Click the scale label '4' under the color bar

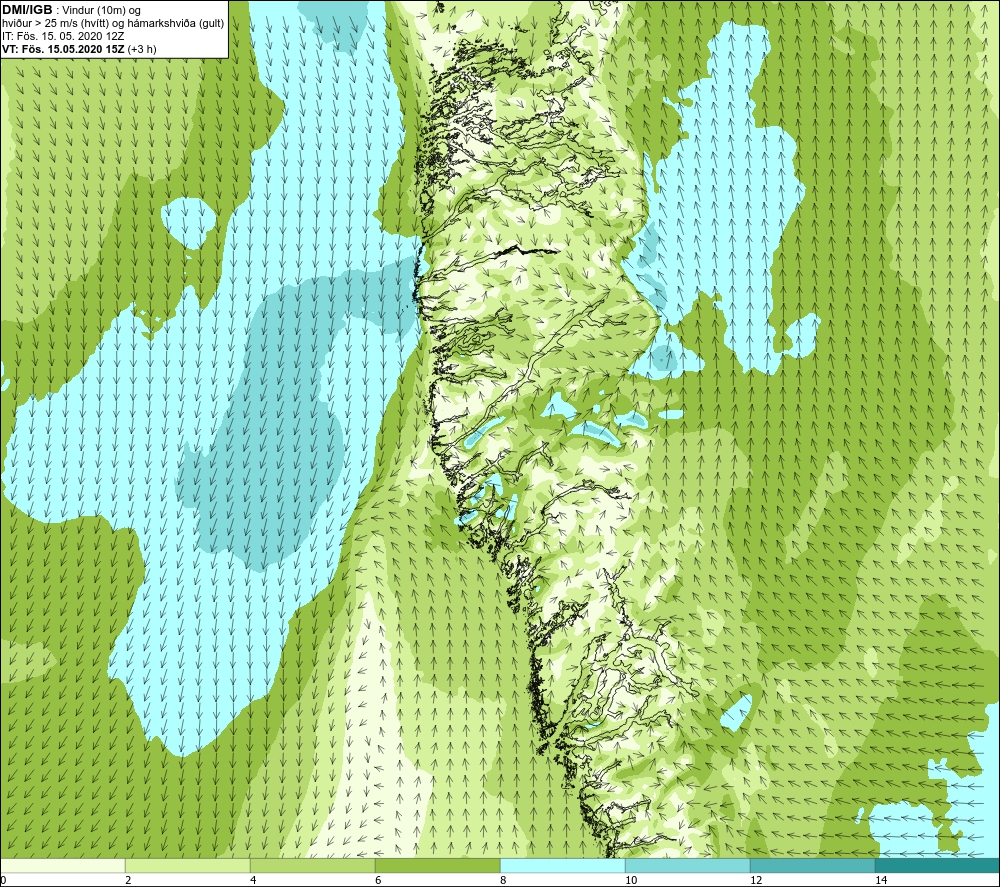pos(253,880)
